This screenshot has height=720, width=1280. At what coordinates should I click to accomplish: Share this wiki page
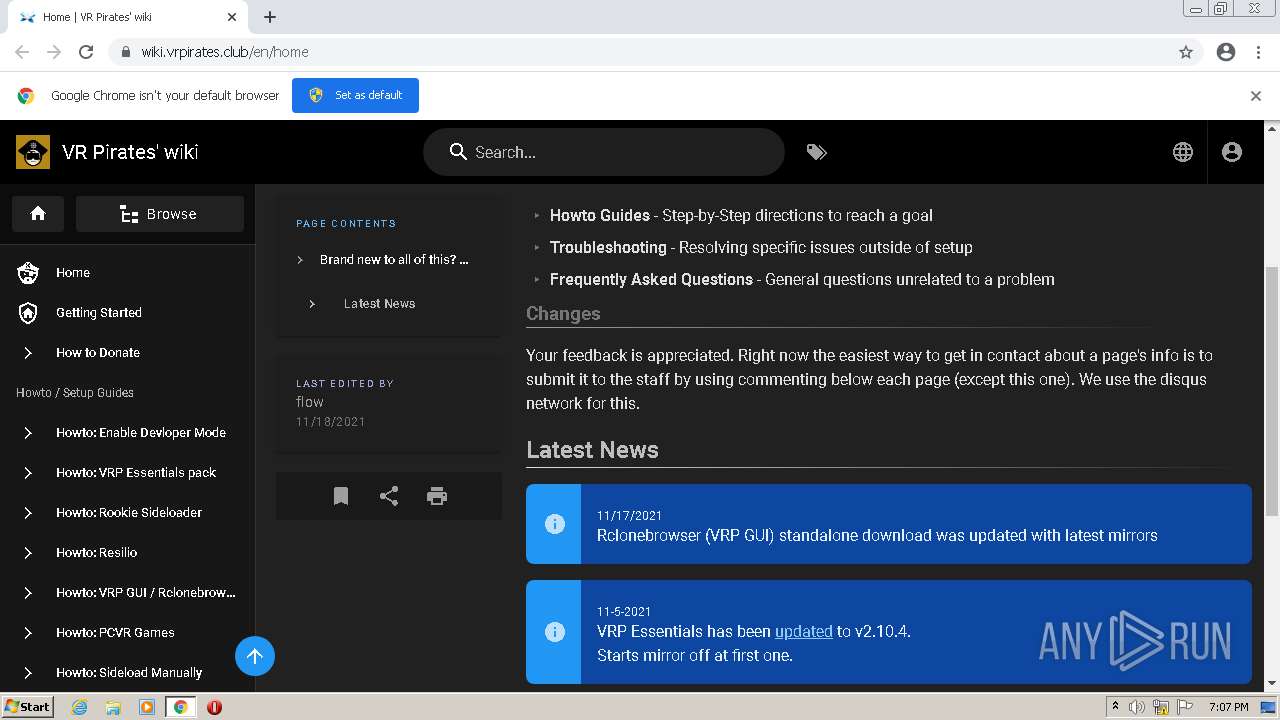[x=389, y=496]
